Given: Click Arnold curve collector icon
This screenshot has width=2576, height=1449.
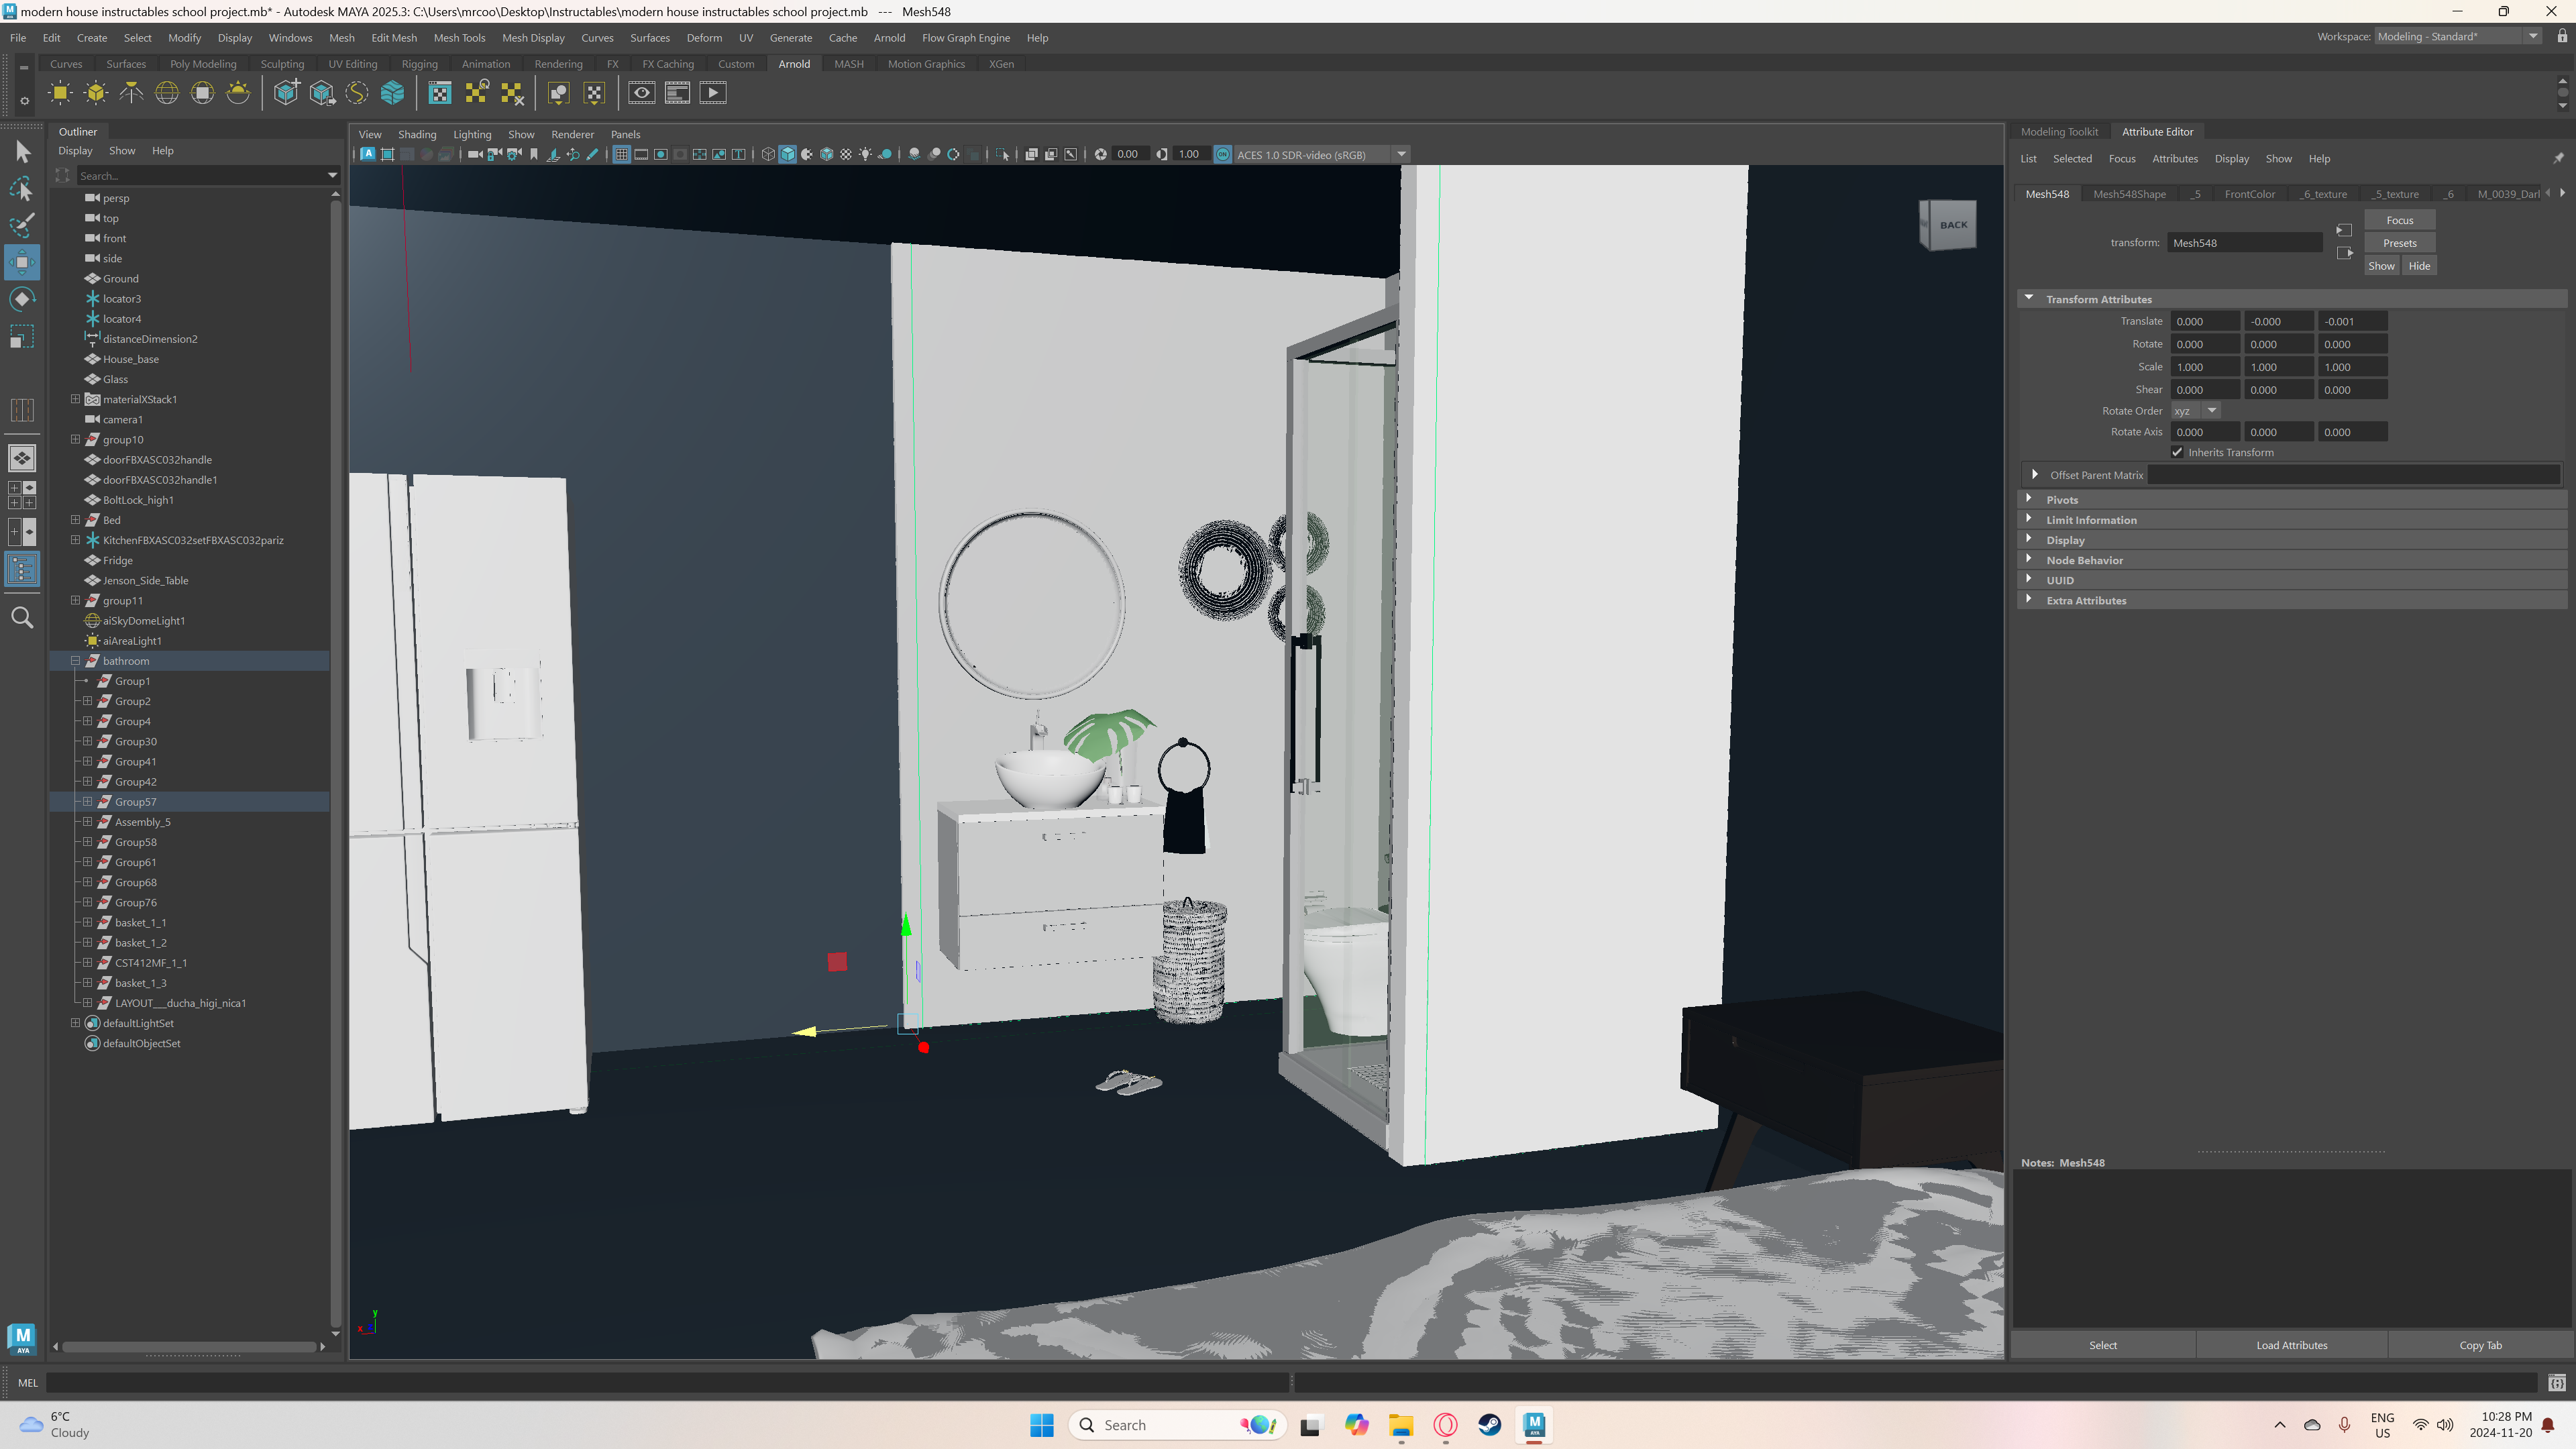Looking at the screenshot, I should 357,93.
